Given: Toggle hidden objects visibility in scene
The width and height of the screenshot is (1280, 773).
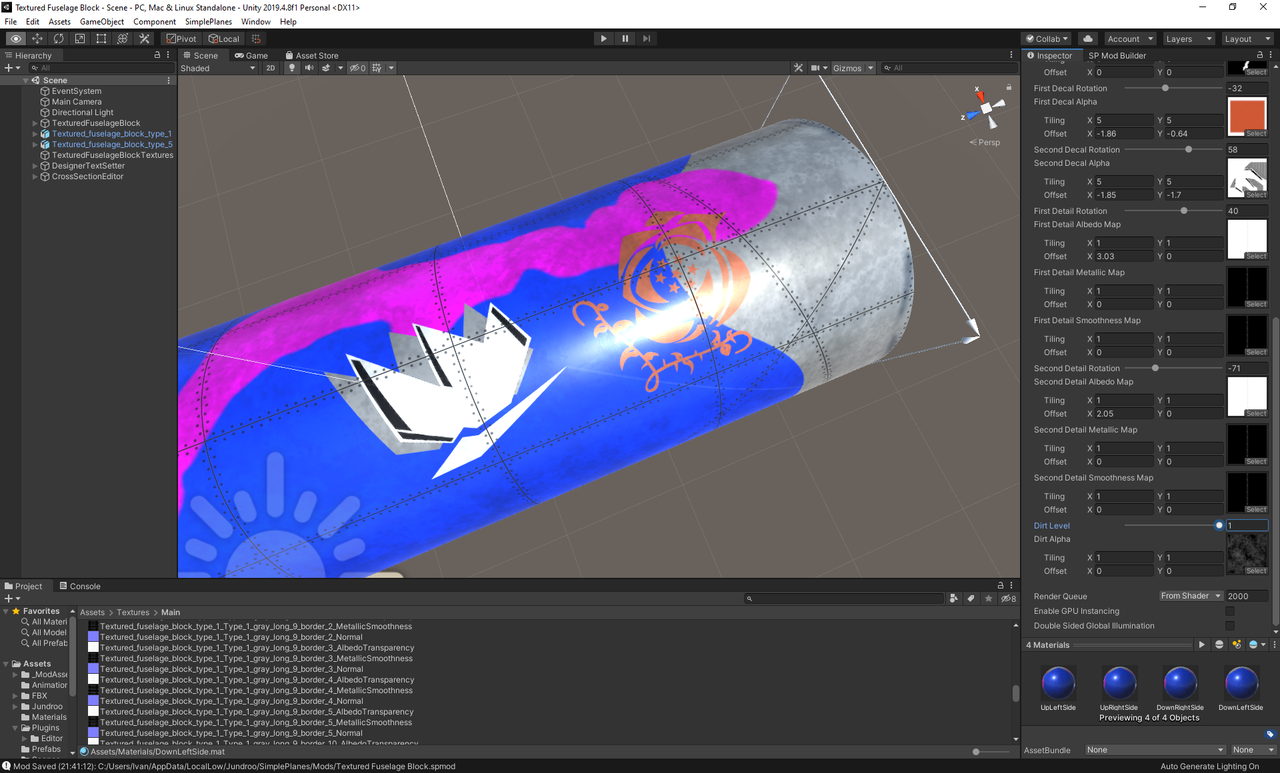Looking at the screenshot, I should point(358,68).
